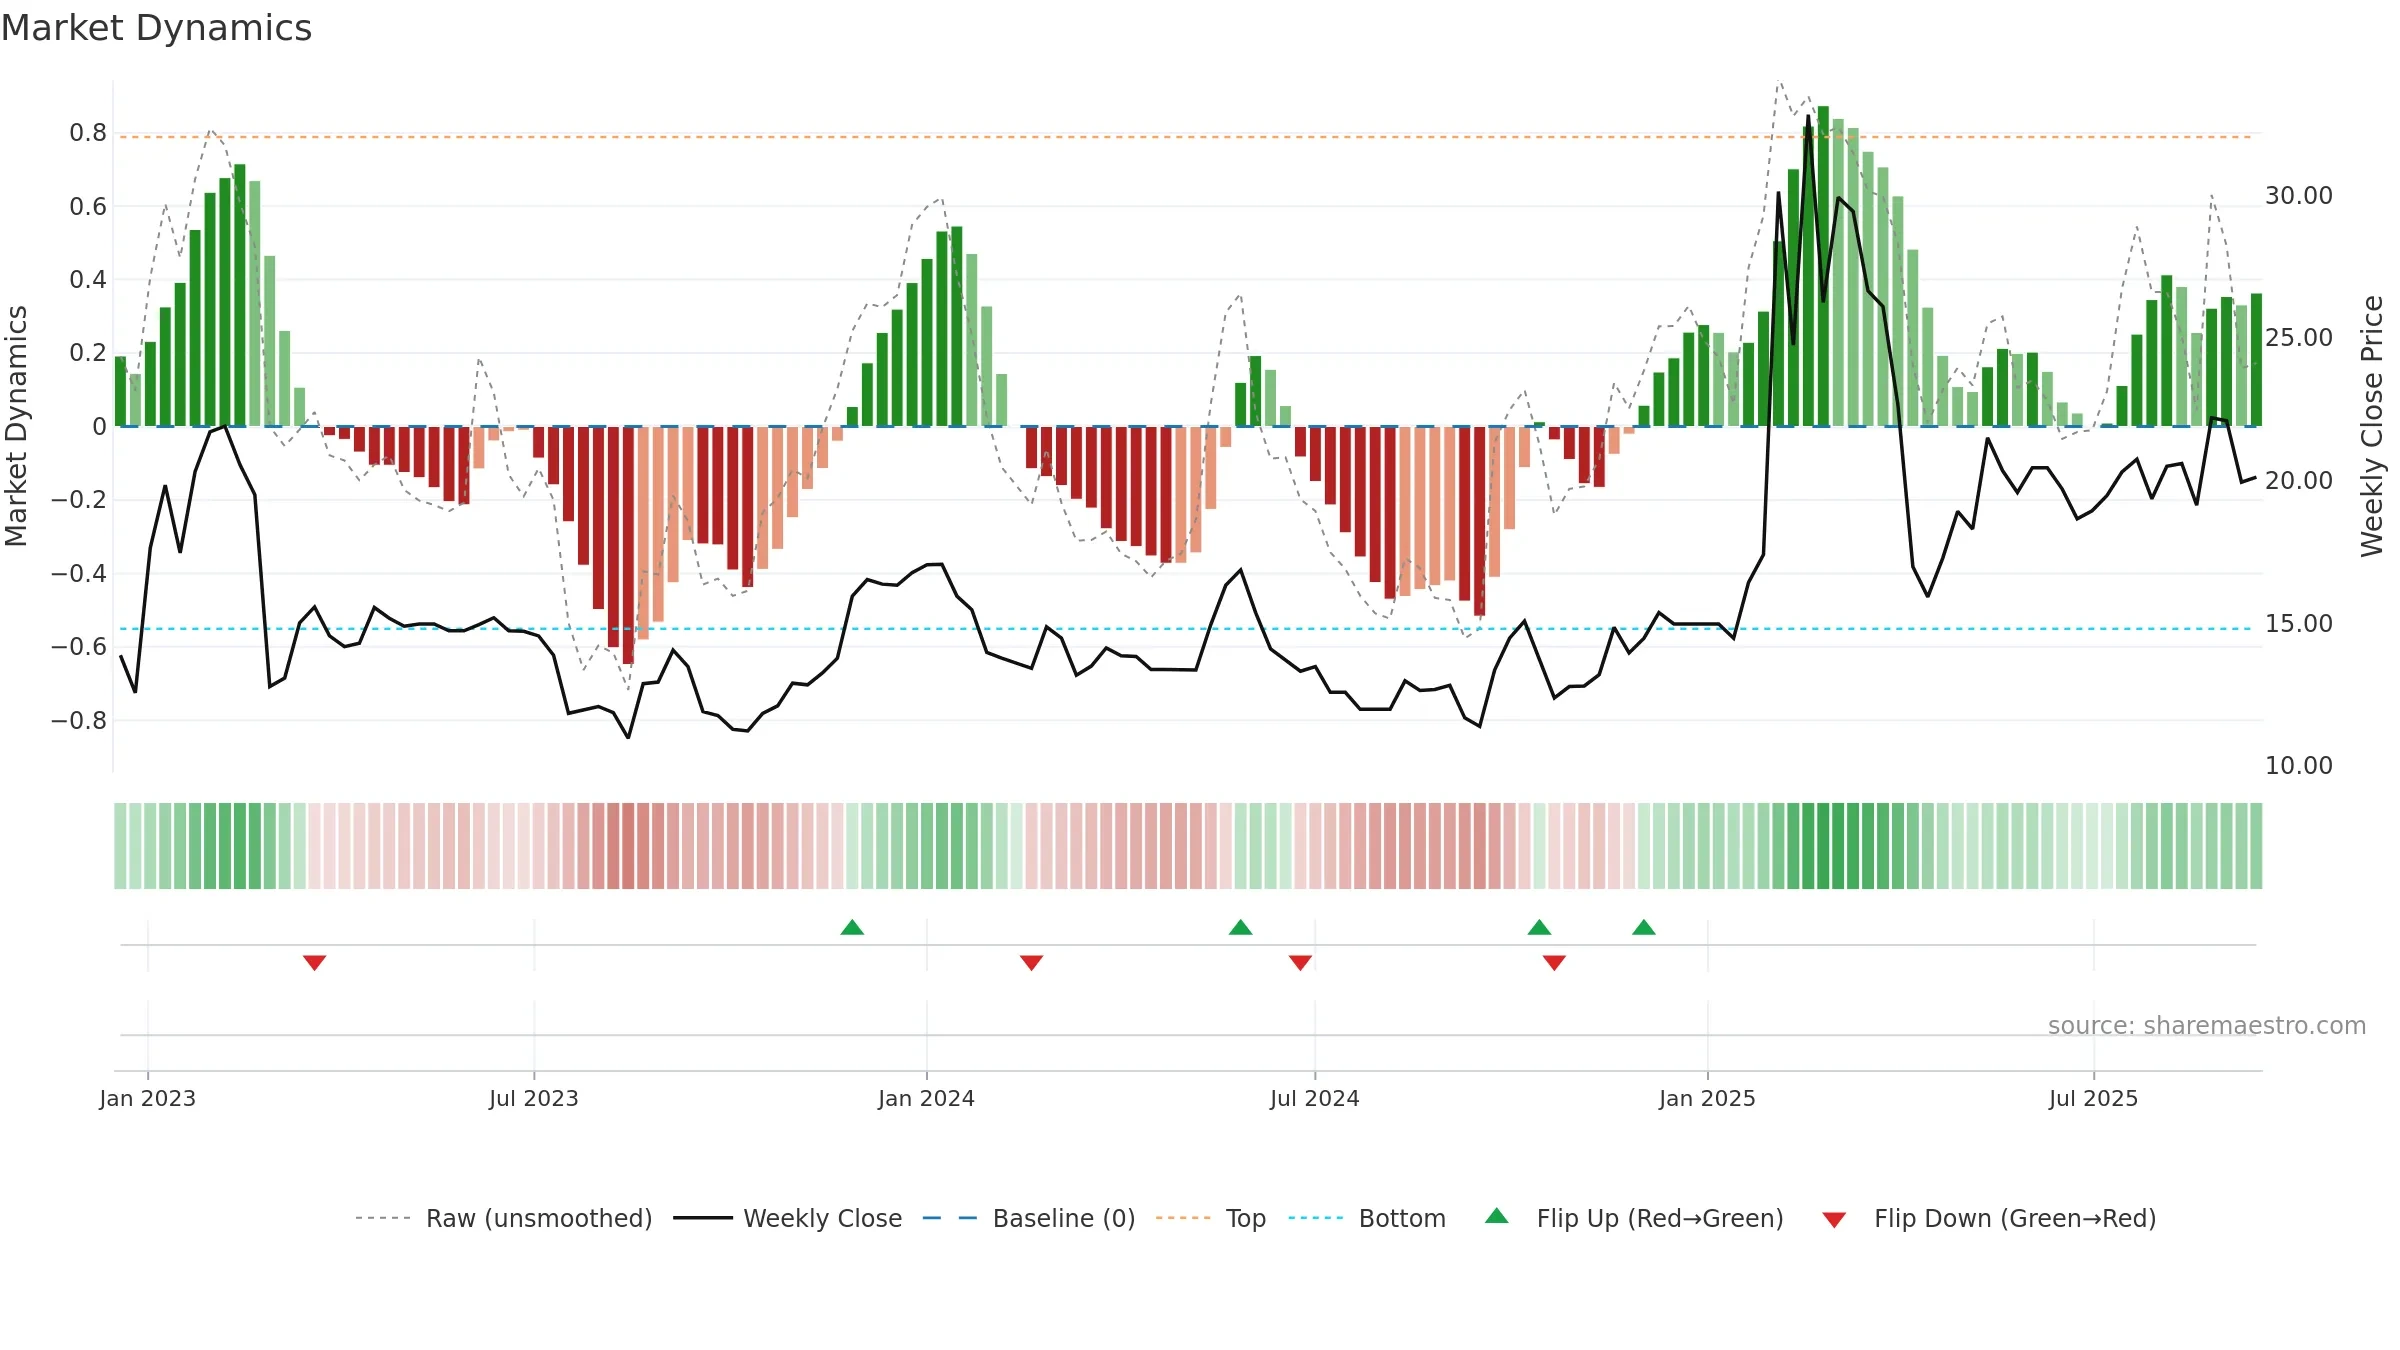Click the red Flip Down triangle icon in legend
The image size is (2400, 1350).
click(x=1834, y=1220)
